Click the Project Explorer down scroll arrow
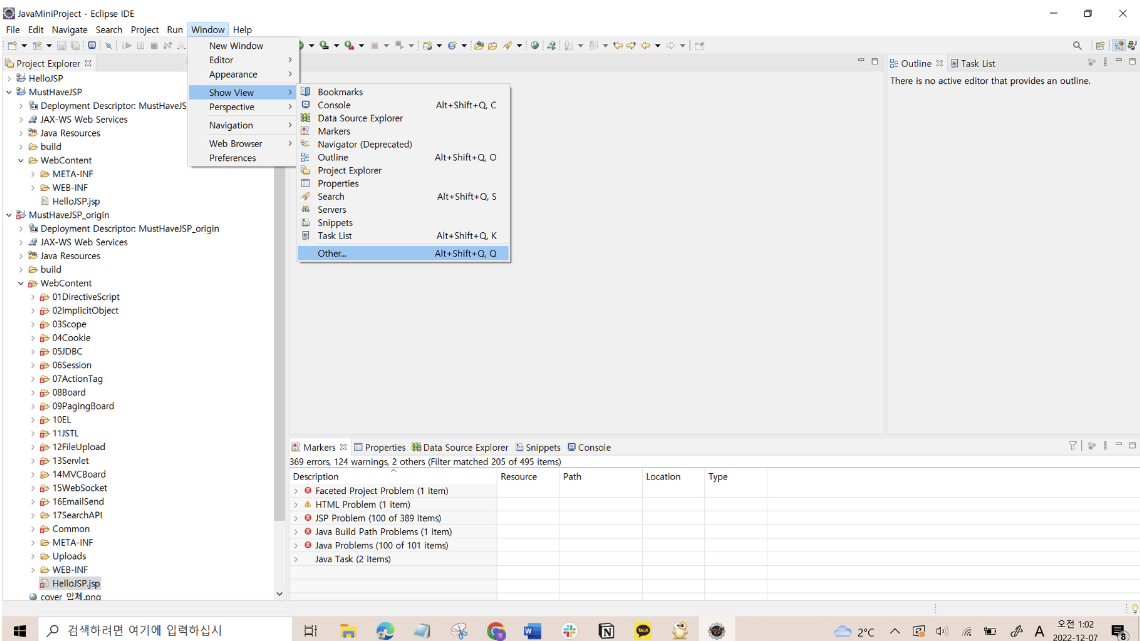The image size is (1140, 641). 279,594
